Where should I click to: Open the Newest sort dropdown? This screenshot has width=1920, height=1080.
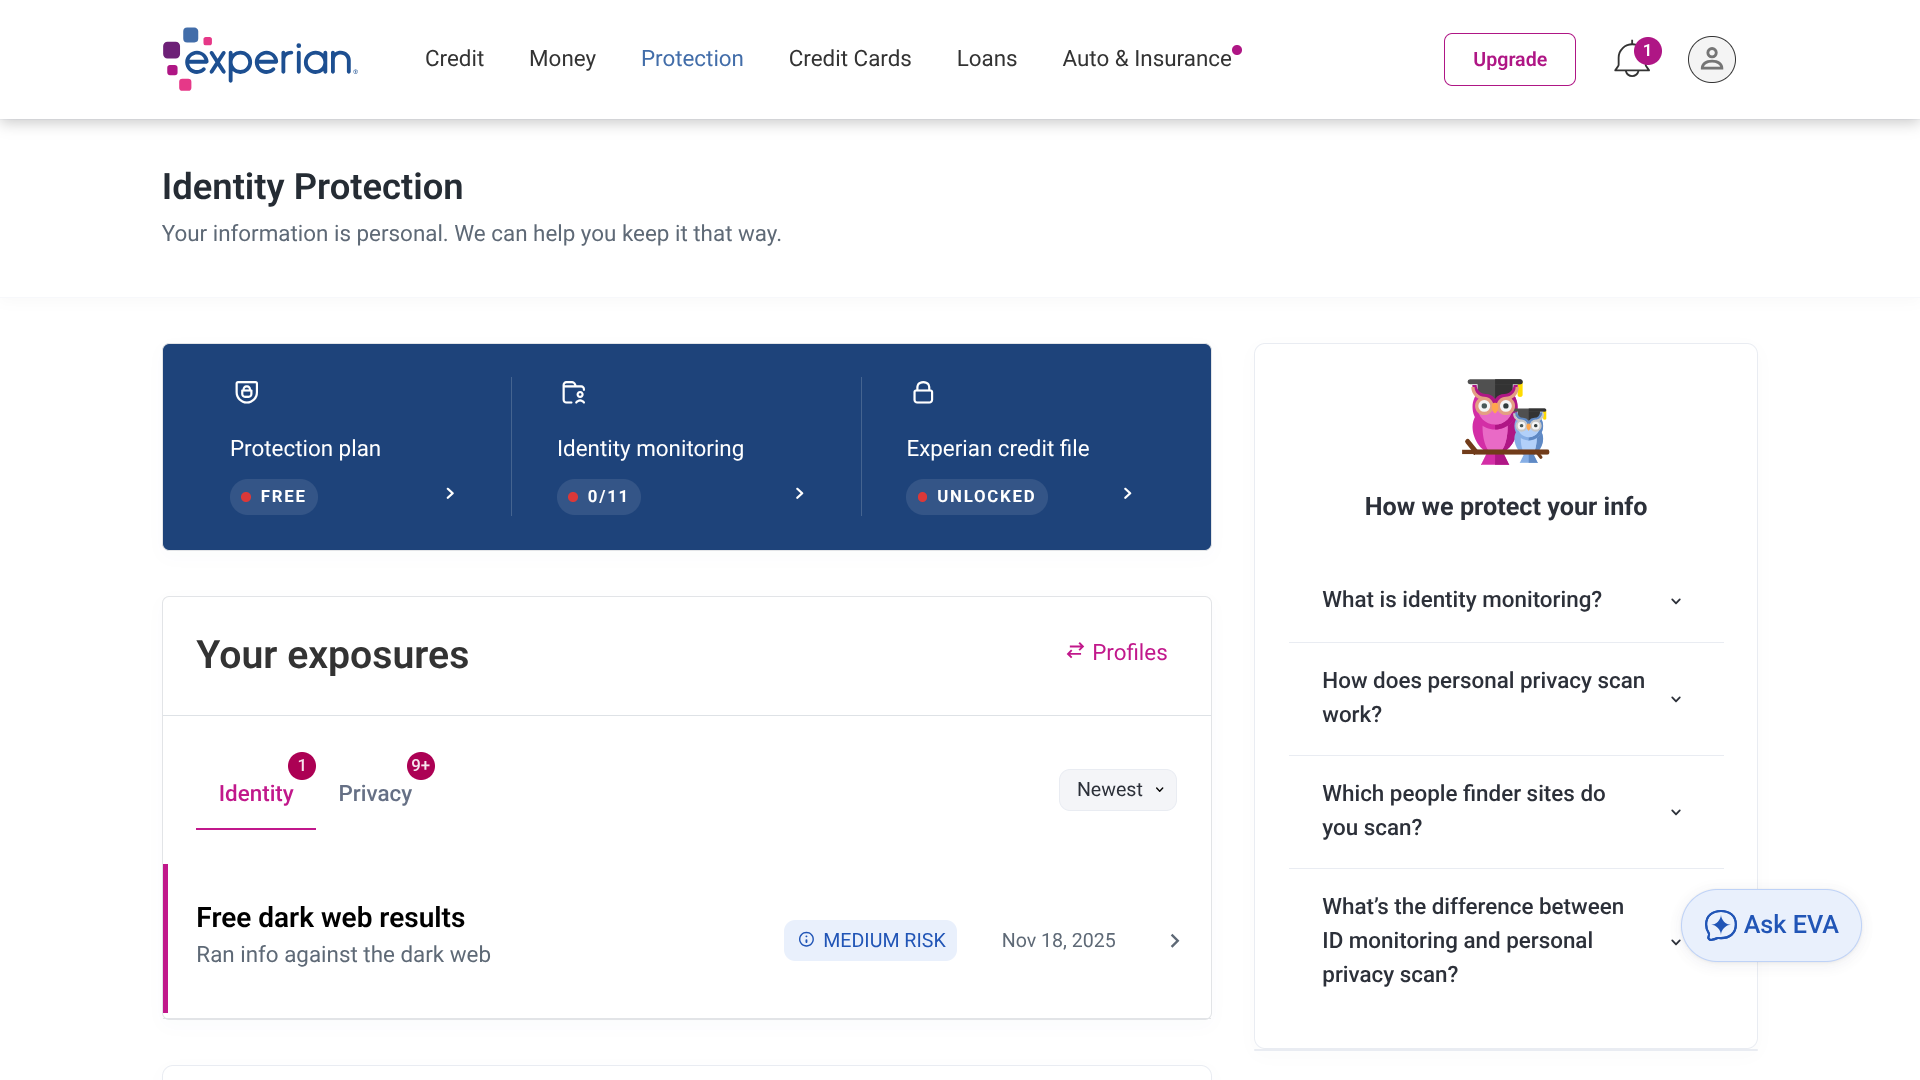tap(1118, 790)
